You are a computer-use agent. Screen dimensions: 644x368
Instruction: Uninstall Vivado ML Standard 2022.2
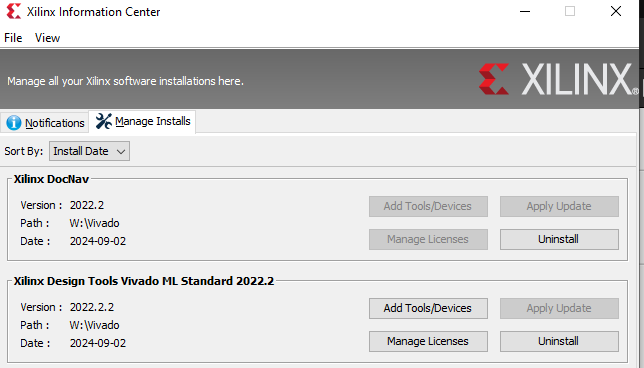pos(559,341)
